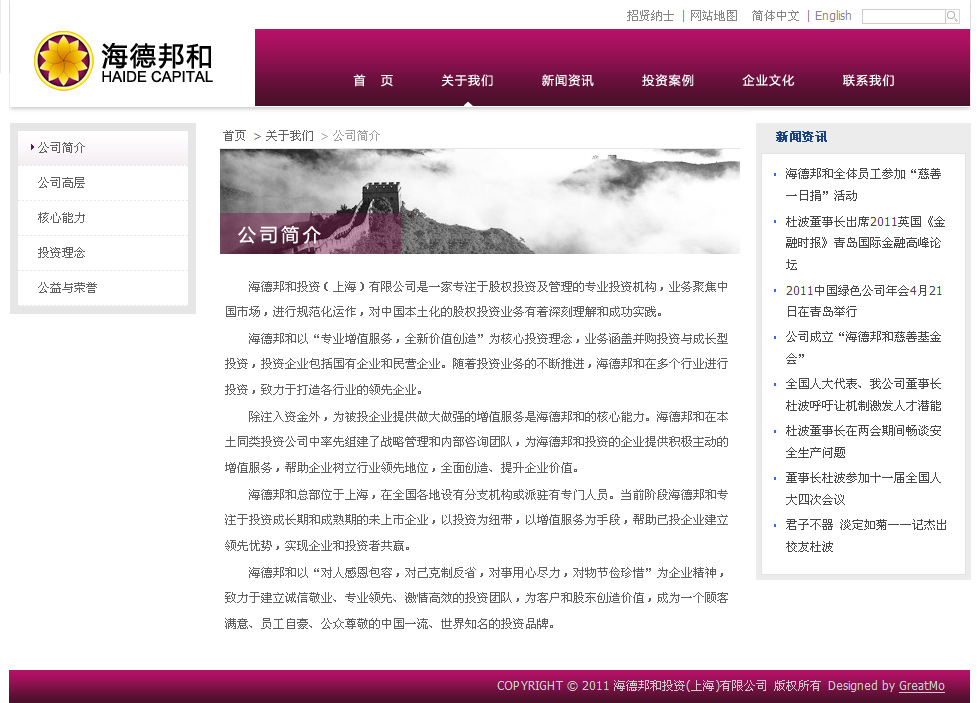The width and height of the screenshot is (980, 703).
Task: Open the 招贤纳士 link
Action: [650, 16]
